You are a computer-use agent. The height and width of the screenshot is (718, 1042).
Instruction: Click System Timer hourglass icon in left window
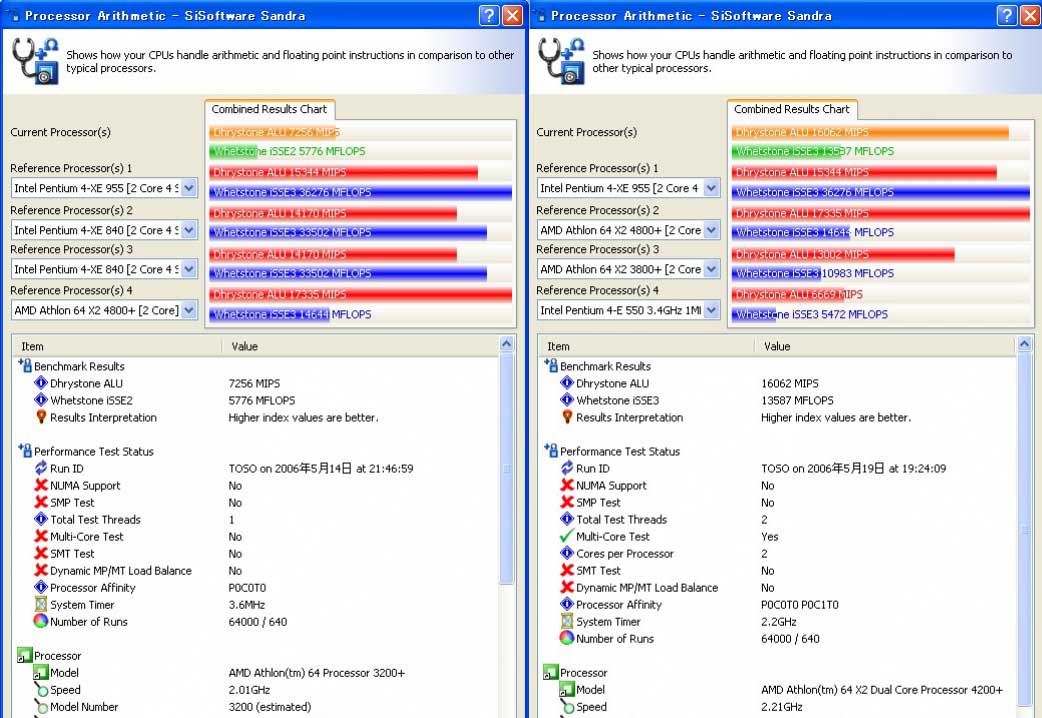[41, 604]
